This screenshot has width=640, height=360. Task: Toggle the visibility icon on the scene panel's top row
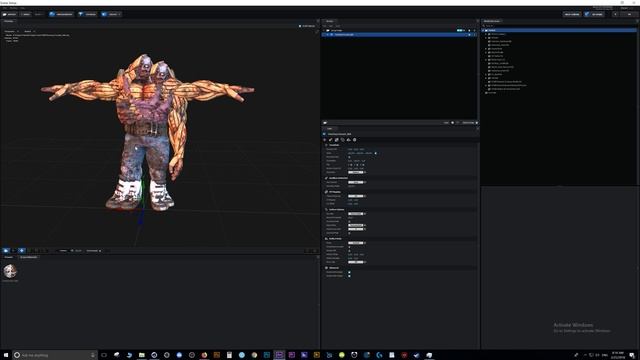469,31
